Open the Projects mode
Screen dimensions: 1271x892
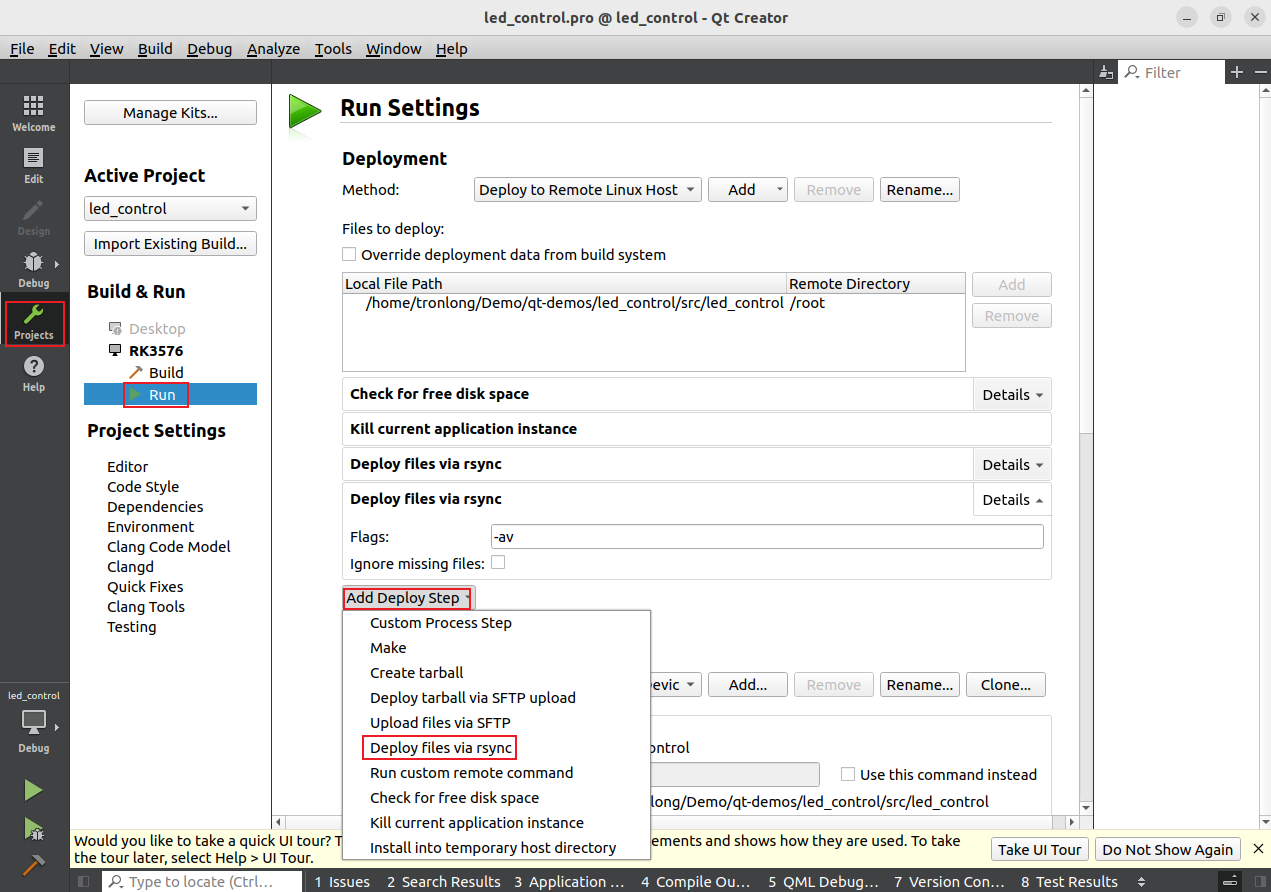coord(34,323)
